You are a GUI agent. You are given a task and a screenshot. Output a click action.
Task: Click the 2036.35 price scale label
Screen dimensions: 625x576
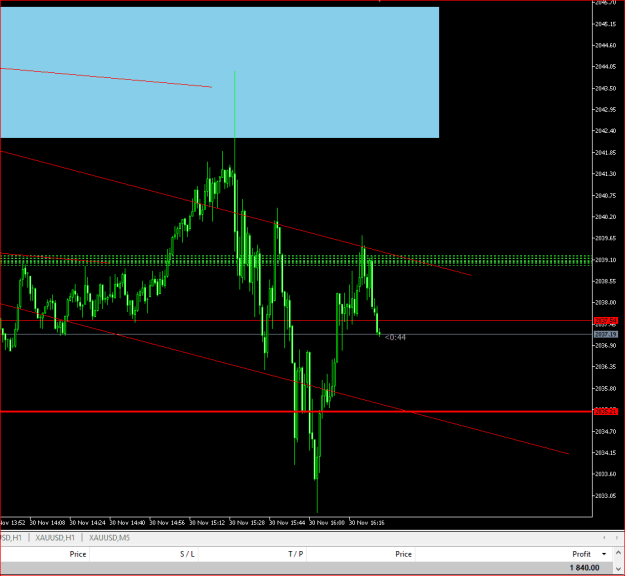605,367
